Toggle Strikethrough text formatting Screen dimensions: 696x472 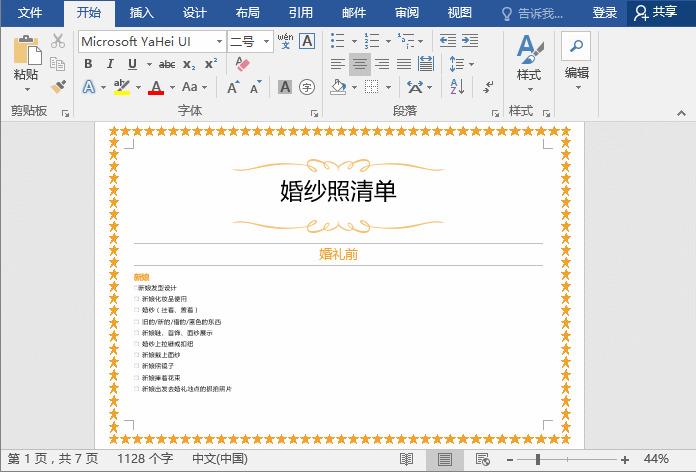click(167, 64)
